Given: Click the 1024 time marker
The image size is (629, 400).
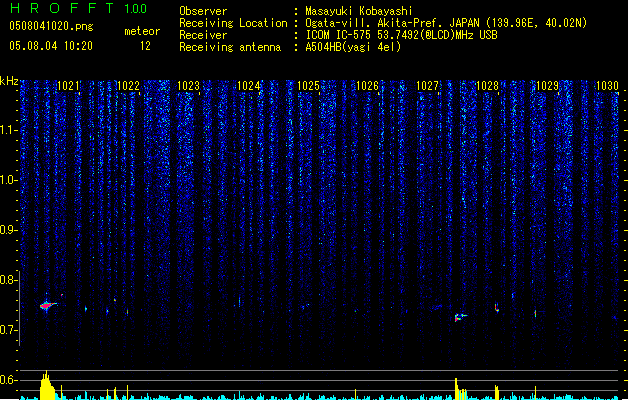Looking at the screenshot, I should (x=248, y=86).
